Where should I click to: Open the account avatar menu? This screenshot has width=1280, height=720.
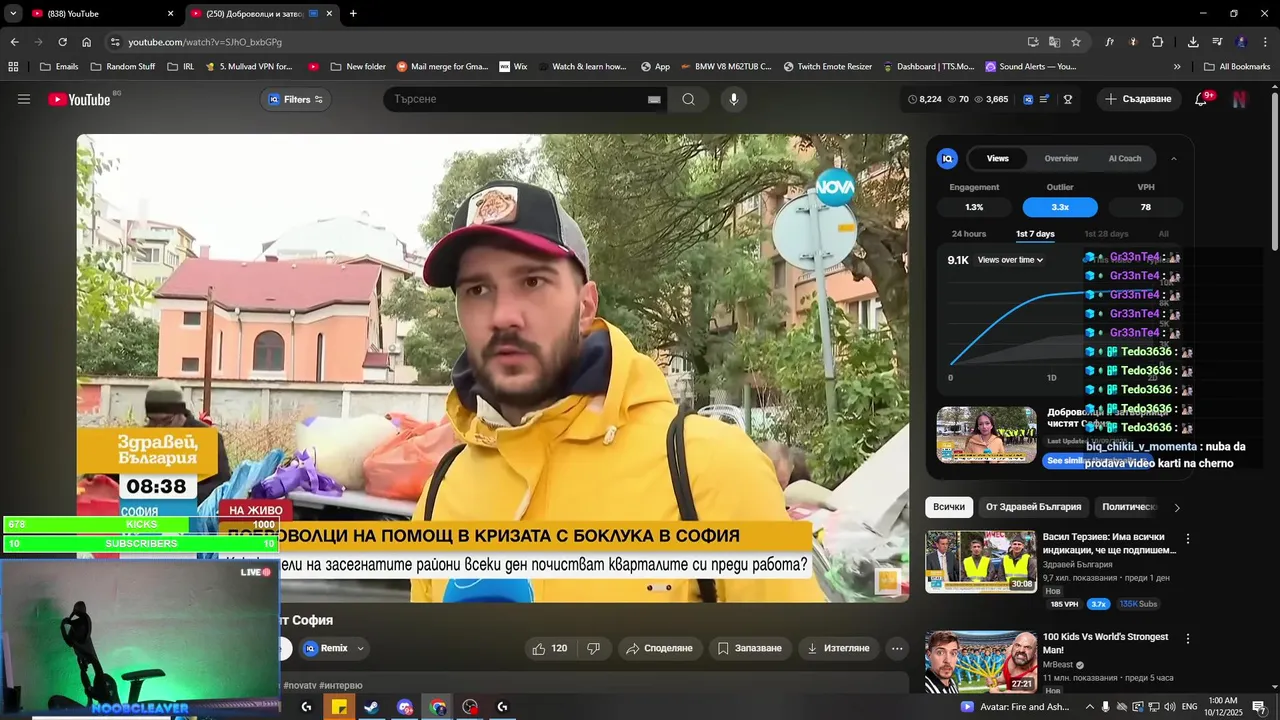coord(1240,99)
